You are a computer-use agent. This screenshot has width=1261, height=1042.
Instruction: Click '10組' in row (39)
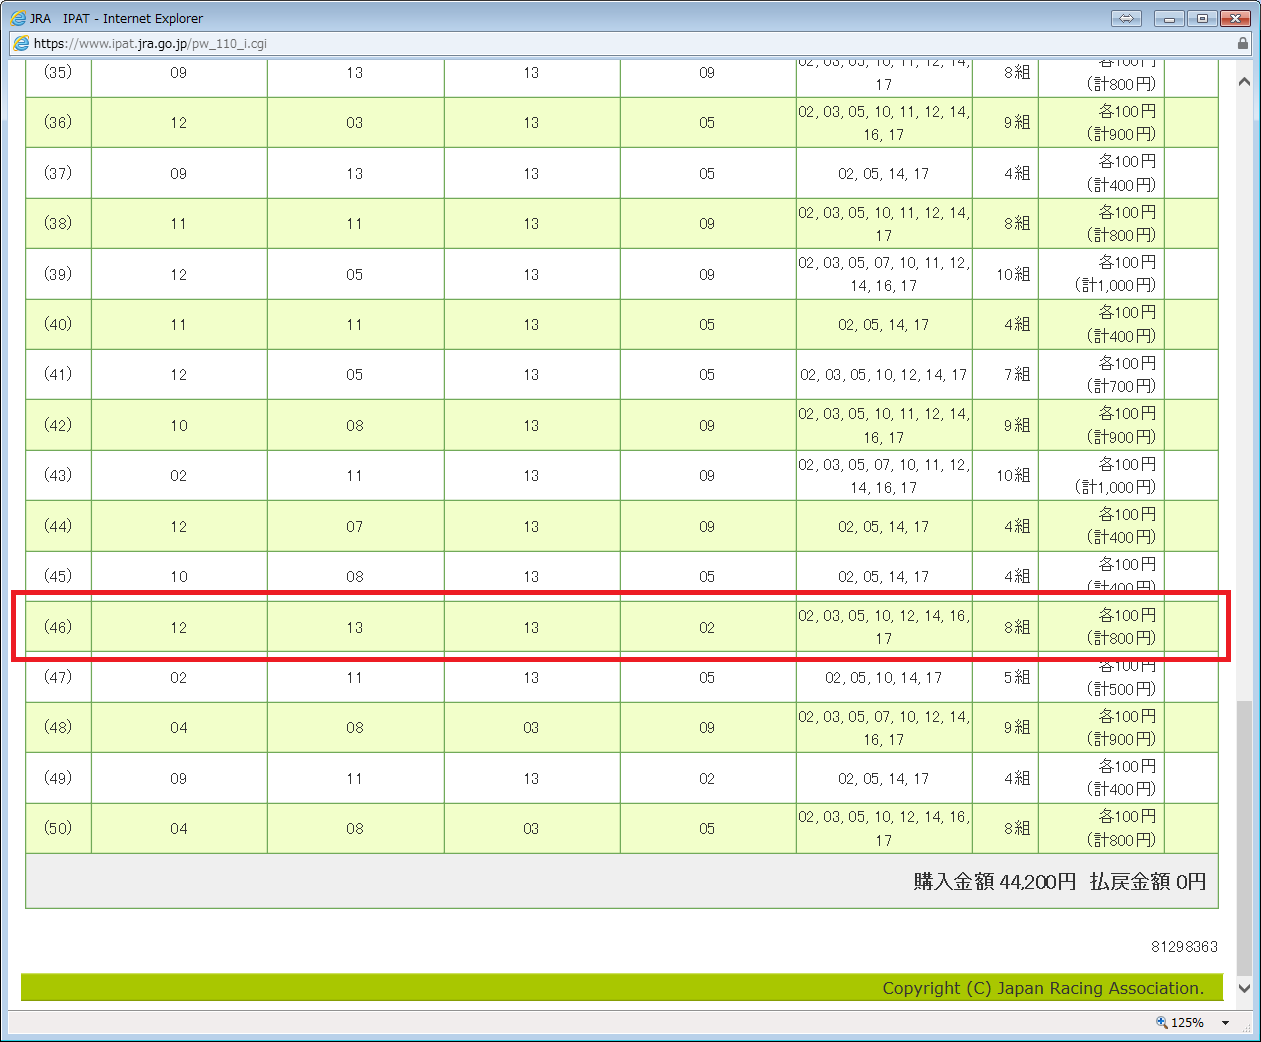tap(1013, 274)
